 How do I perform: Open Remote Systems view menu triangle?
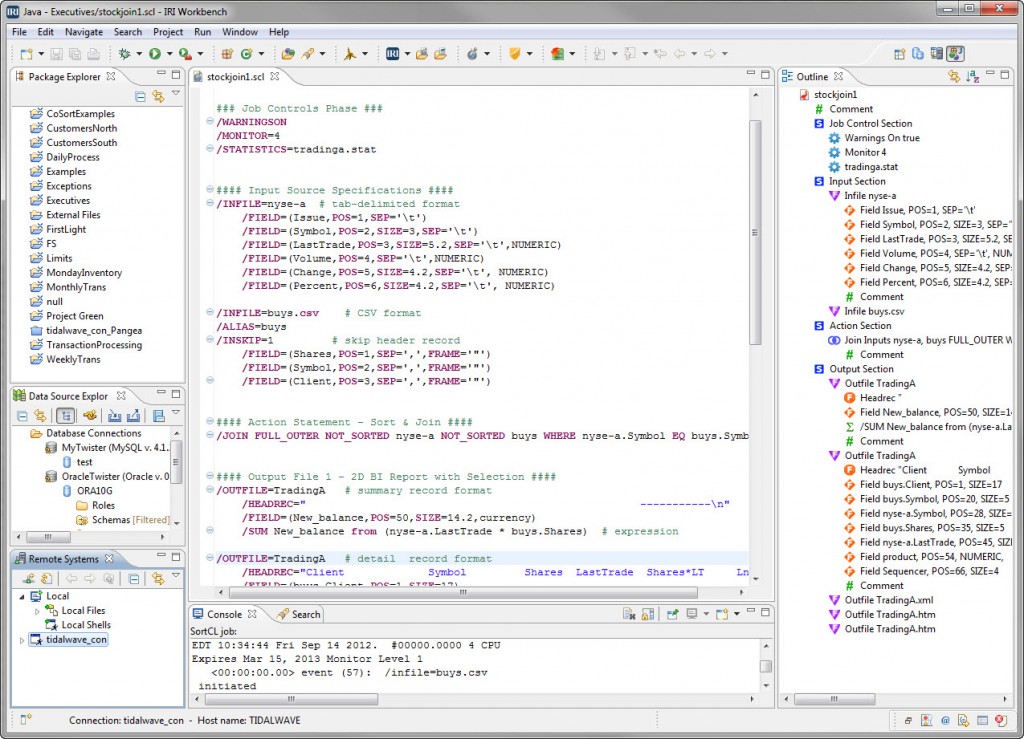click(176, 576)
